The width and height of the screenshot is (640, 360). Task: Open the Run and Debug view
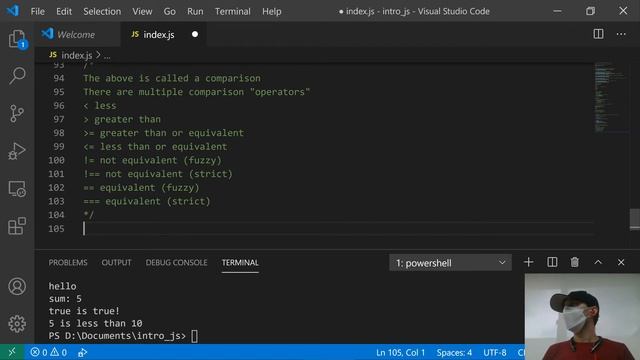tap(17, 151)
